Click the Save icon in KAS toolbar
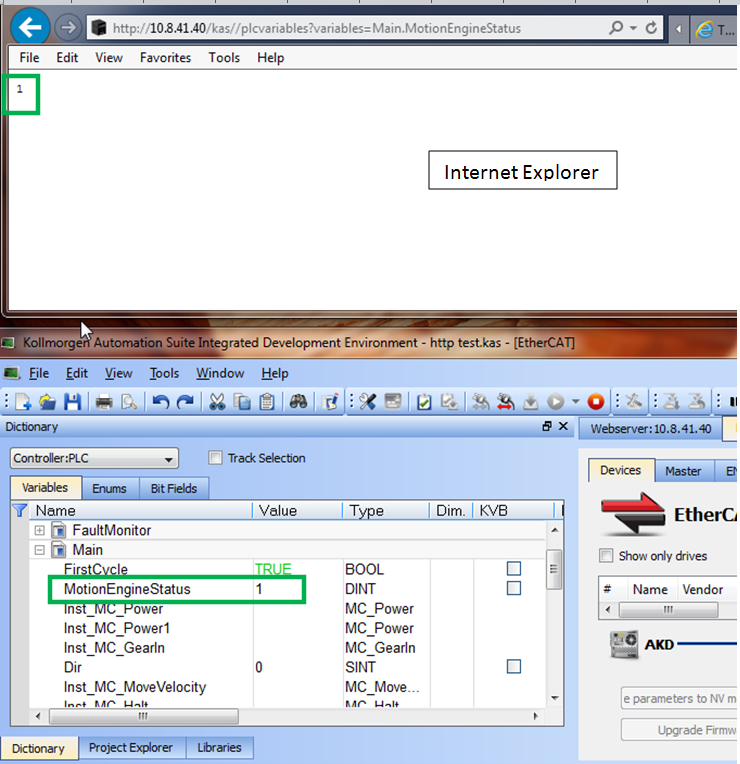Viewport: 740px width, 764px height. click(x=72, y=402)
